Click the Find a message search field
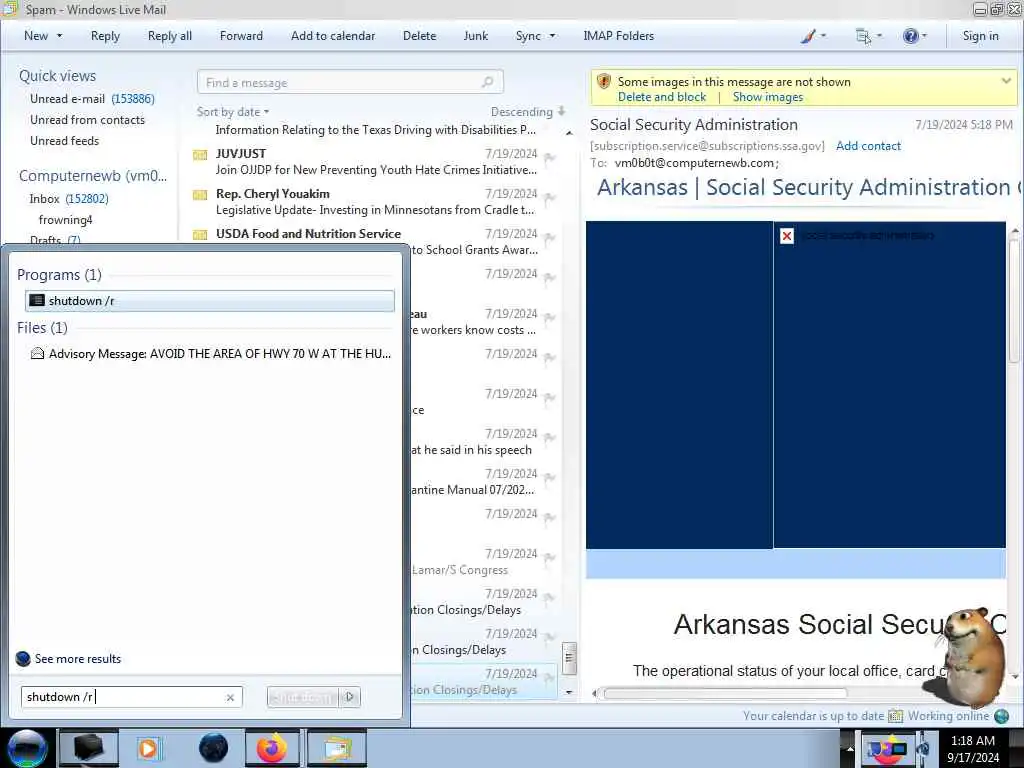The image size is (1024, 768). click(x=350, y=82)
